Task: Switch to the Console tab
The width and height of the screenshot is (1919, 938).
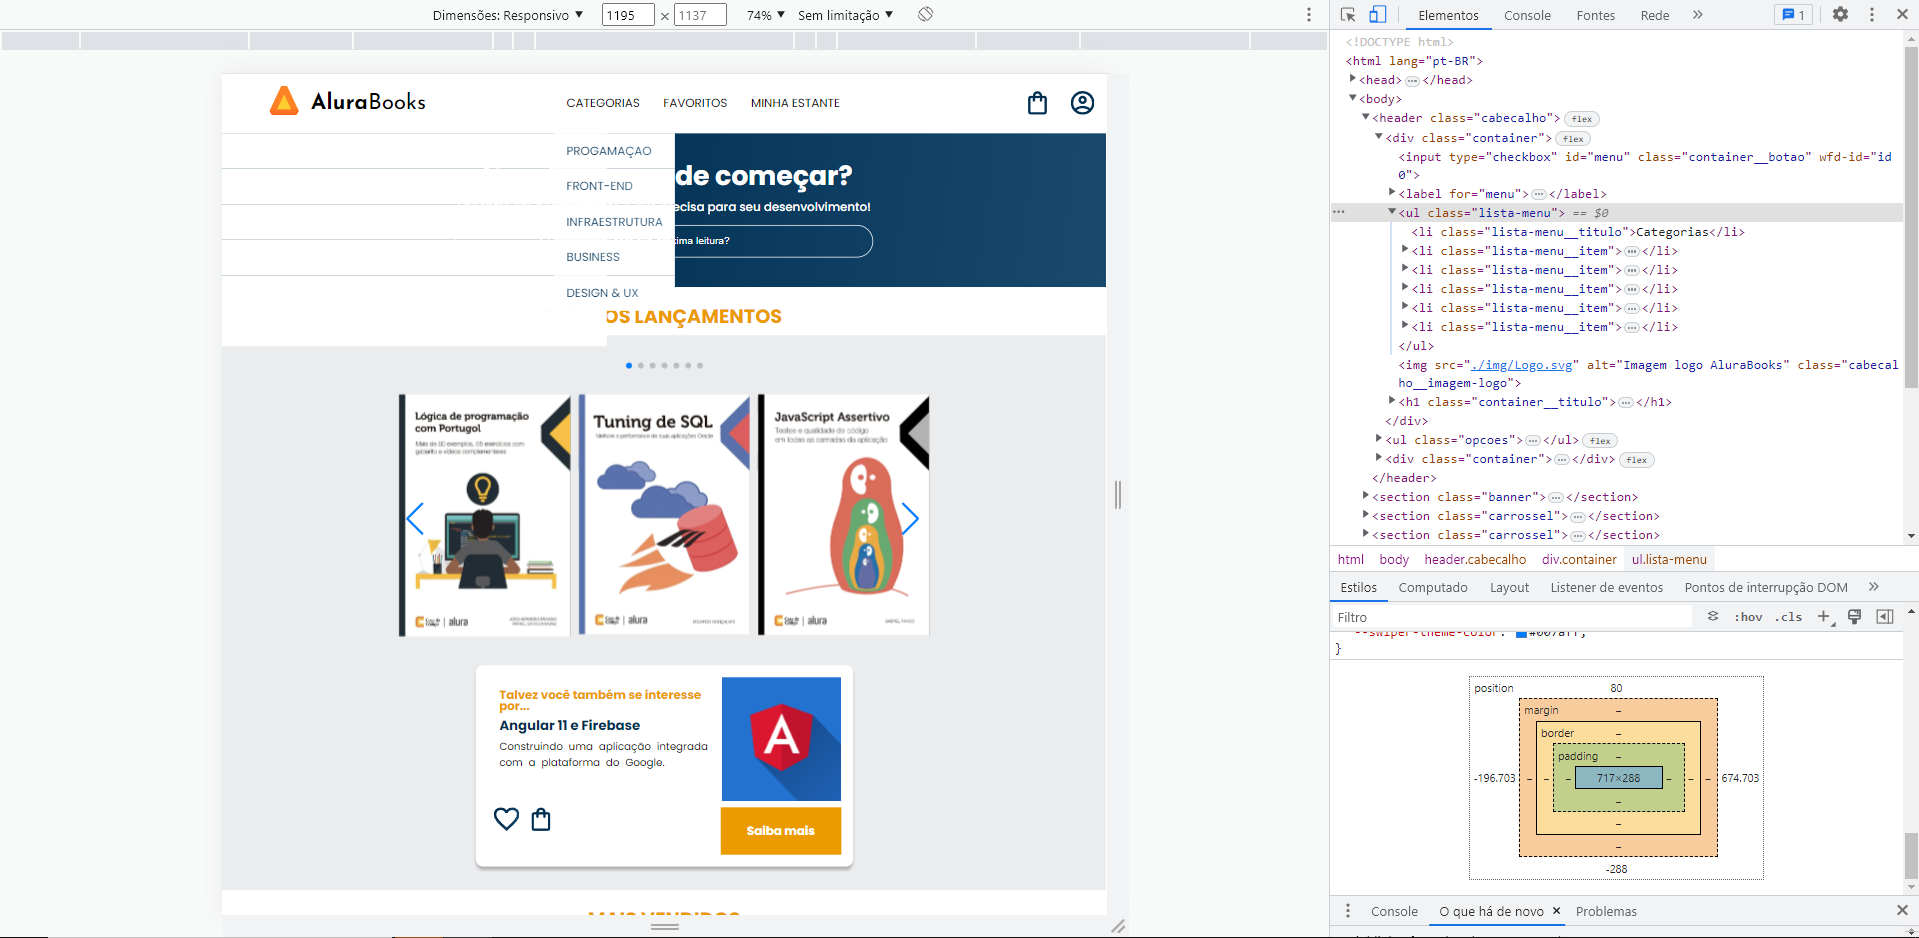Action: point(1527,15)
